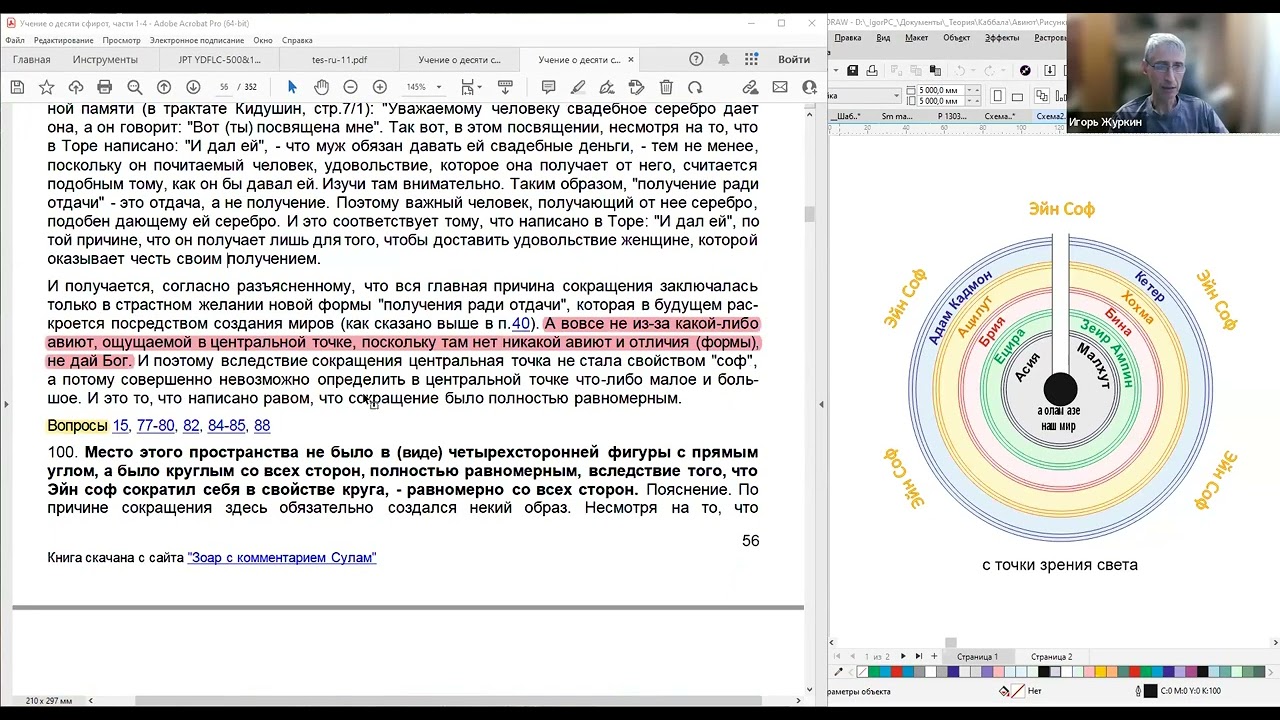The width and height of the screenshot is (1280, 720).
Task: Go to the last page in CorelDRAW navigator
Action: [919, 657]
